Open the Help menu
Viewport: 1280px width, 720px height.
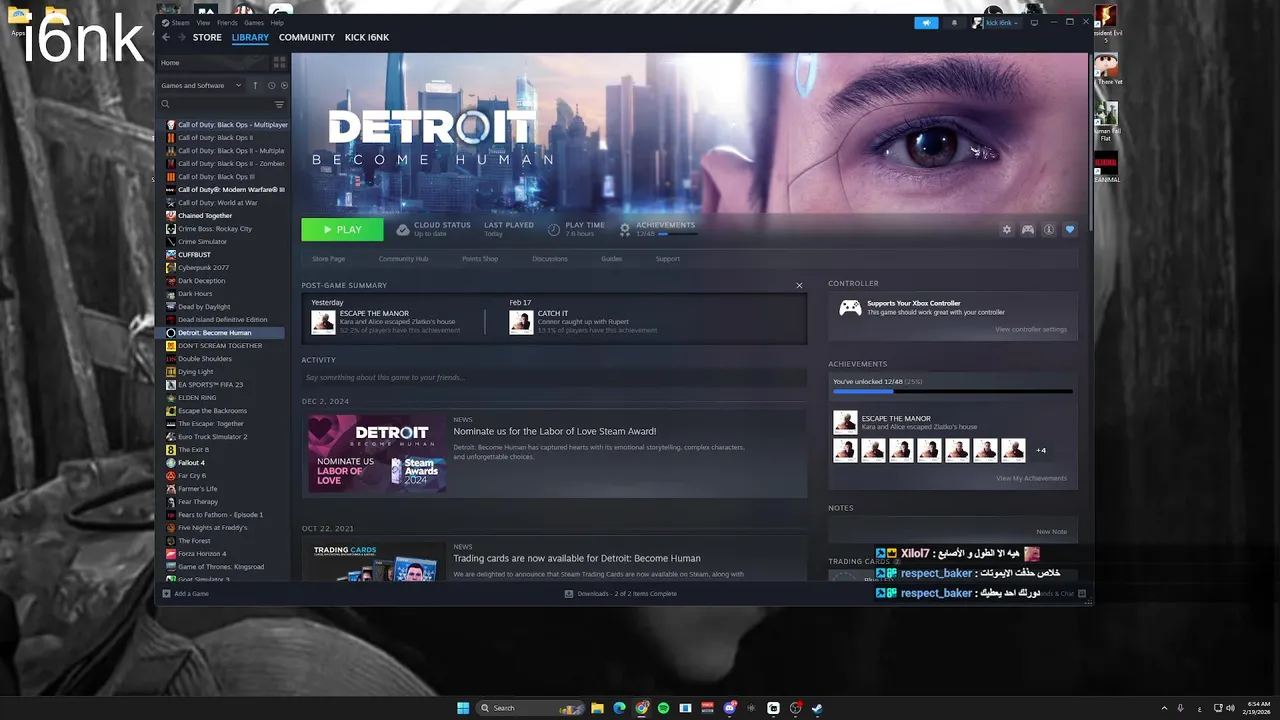click(x=277, y=22)
